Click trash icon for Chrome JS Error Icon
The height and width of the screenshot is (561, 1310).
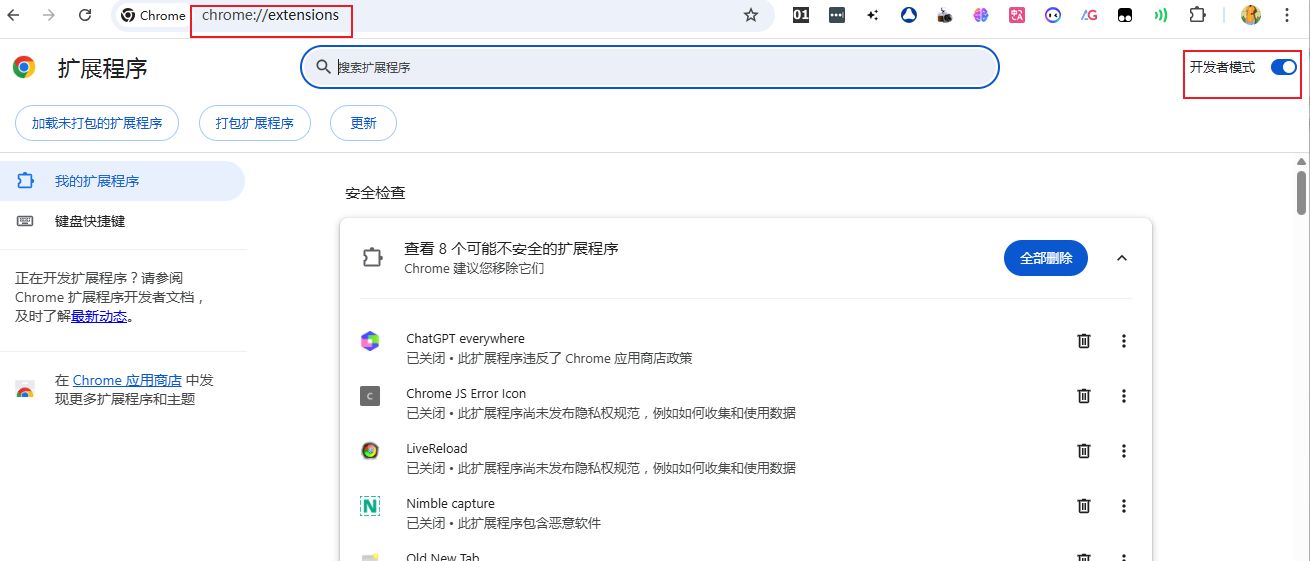[1083, 396]
